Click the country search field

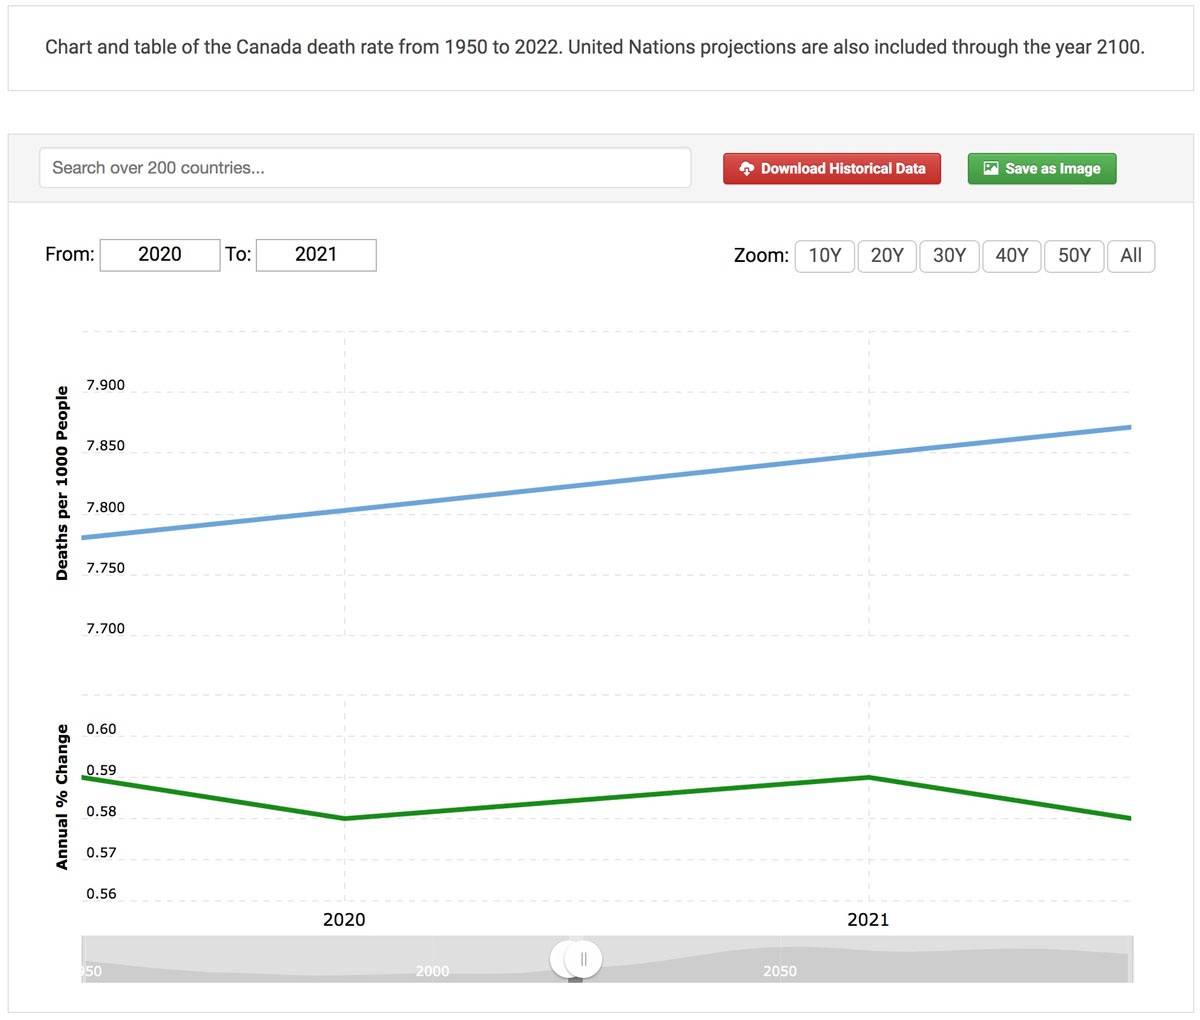(364, 167)
